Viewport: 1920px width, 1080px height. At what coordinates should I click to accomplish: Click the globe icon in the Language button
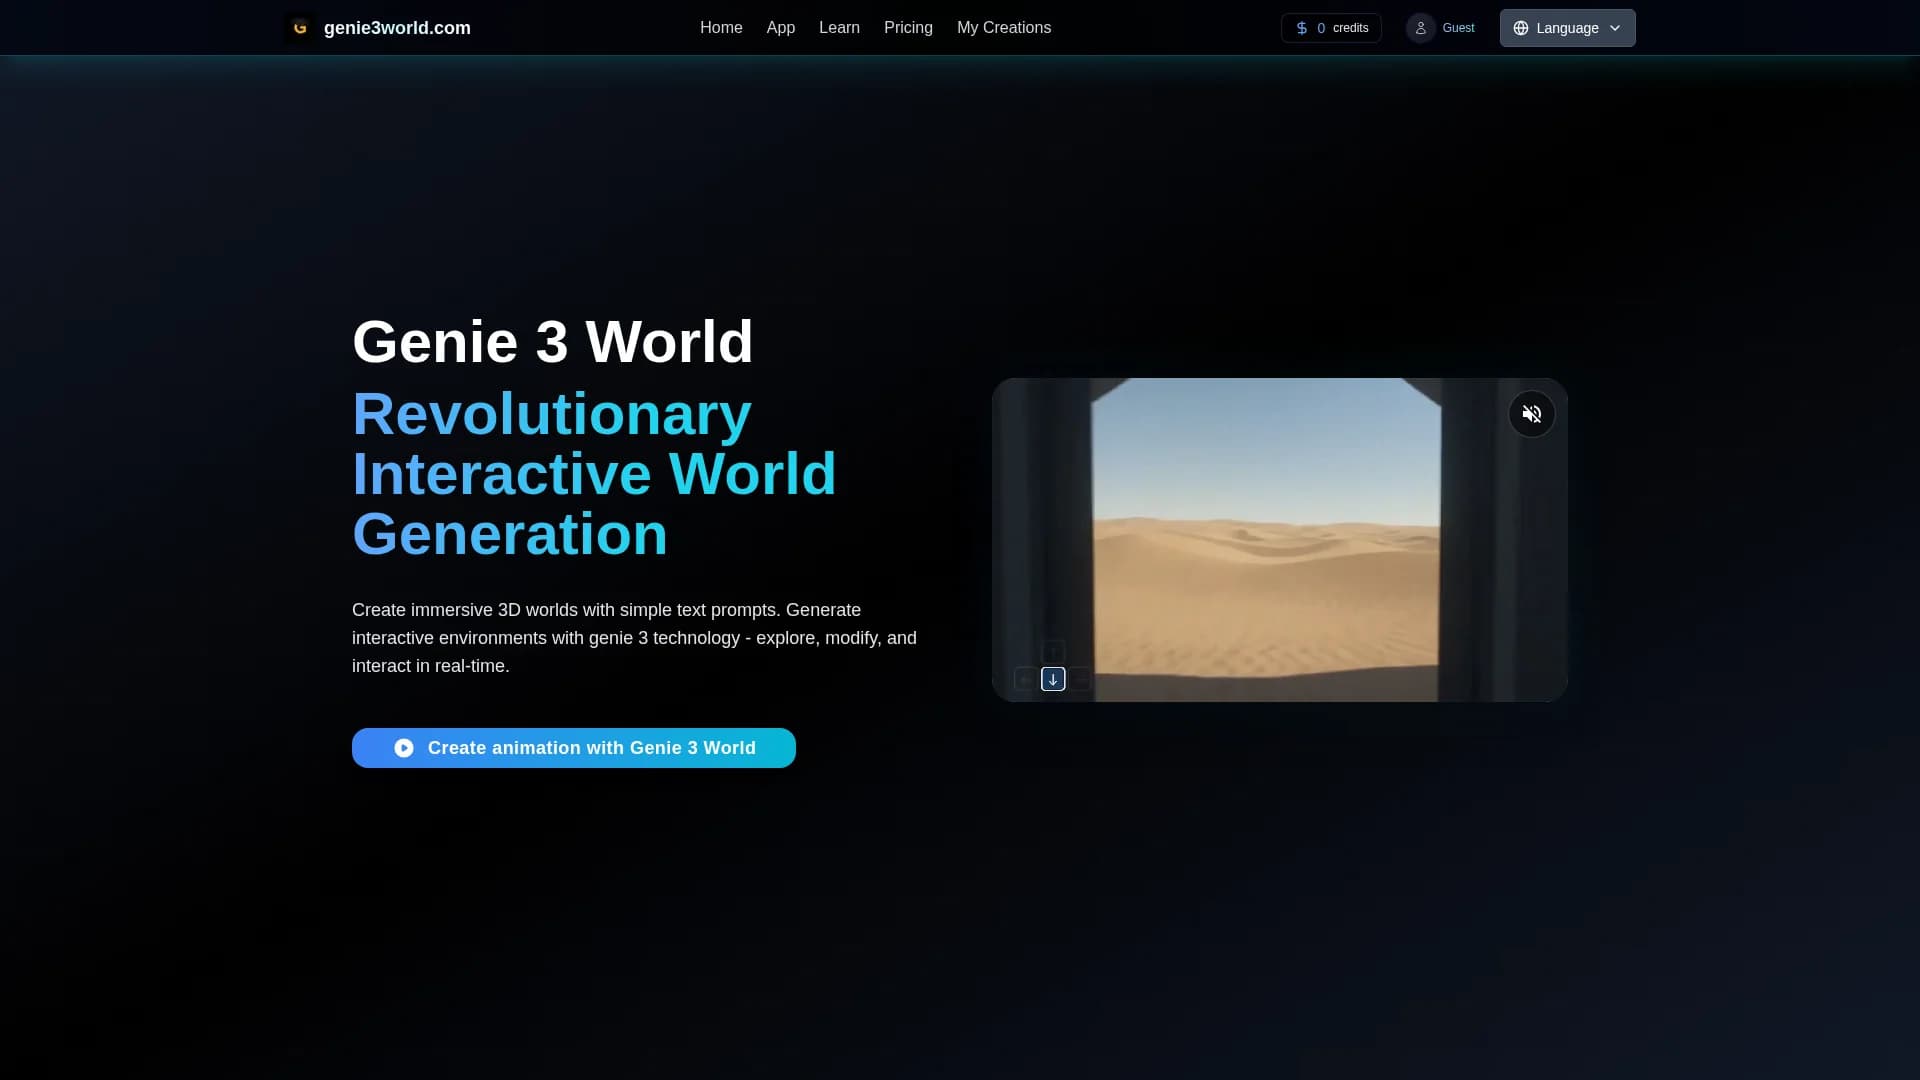point(1521,28)
